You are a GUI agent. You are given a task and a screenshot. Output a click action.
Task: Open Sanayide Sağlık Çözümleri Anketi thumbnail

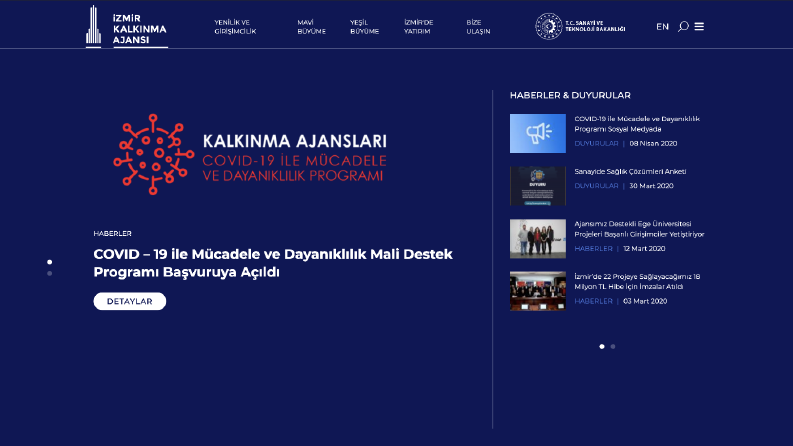tap(538, 186)
